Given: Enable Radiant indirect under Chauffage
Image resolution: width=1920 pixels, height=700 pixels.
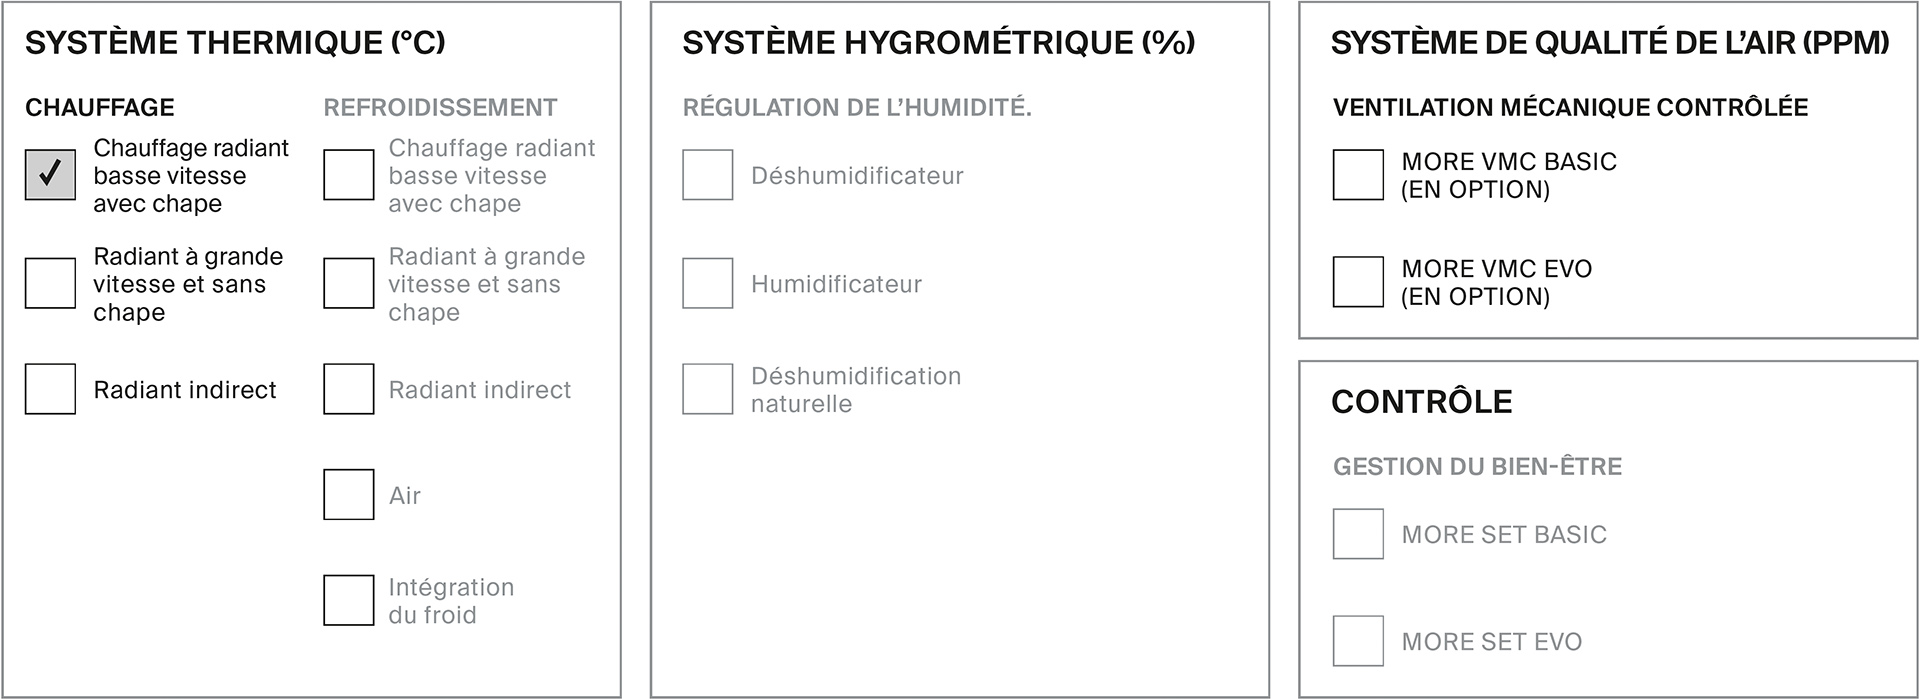Looking at the screenshot, I should (x=50, y=389).
